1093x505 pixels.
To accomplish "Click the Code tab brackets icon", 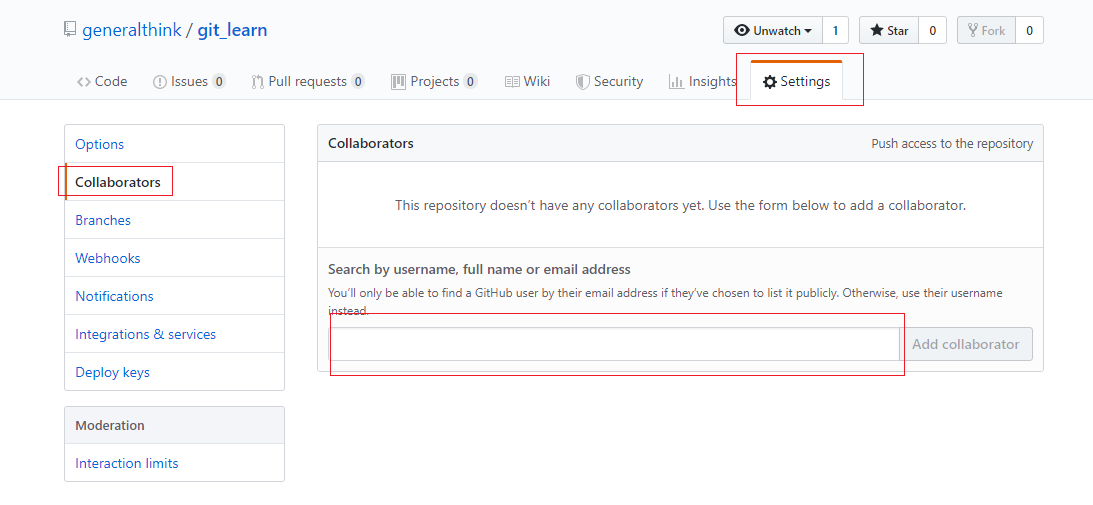I will [84, 82].
